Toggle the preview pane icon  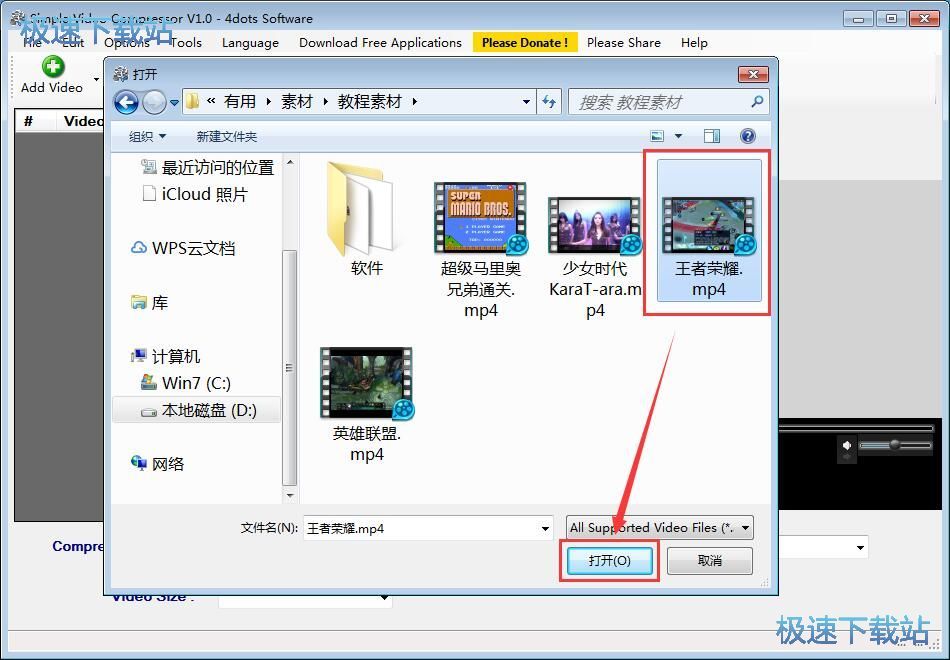point(712,136)
